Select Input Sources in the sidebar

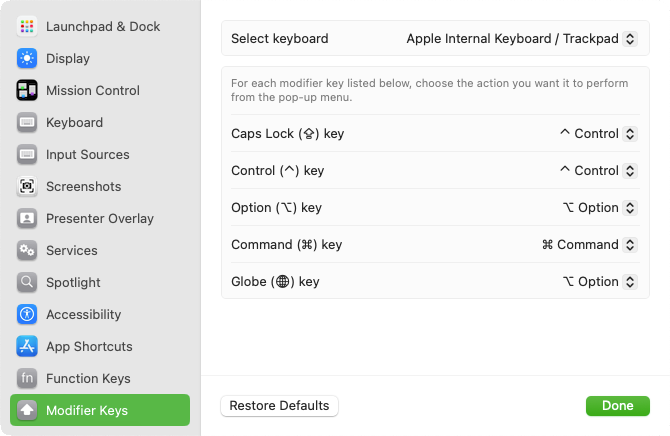(87, 155)
